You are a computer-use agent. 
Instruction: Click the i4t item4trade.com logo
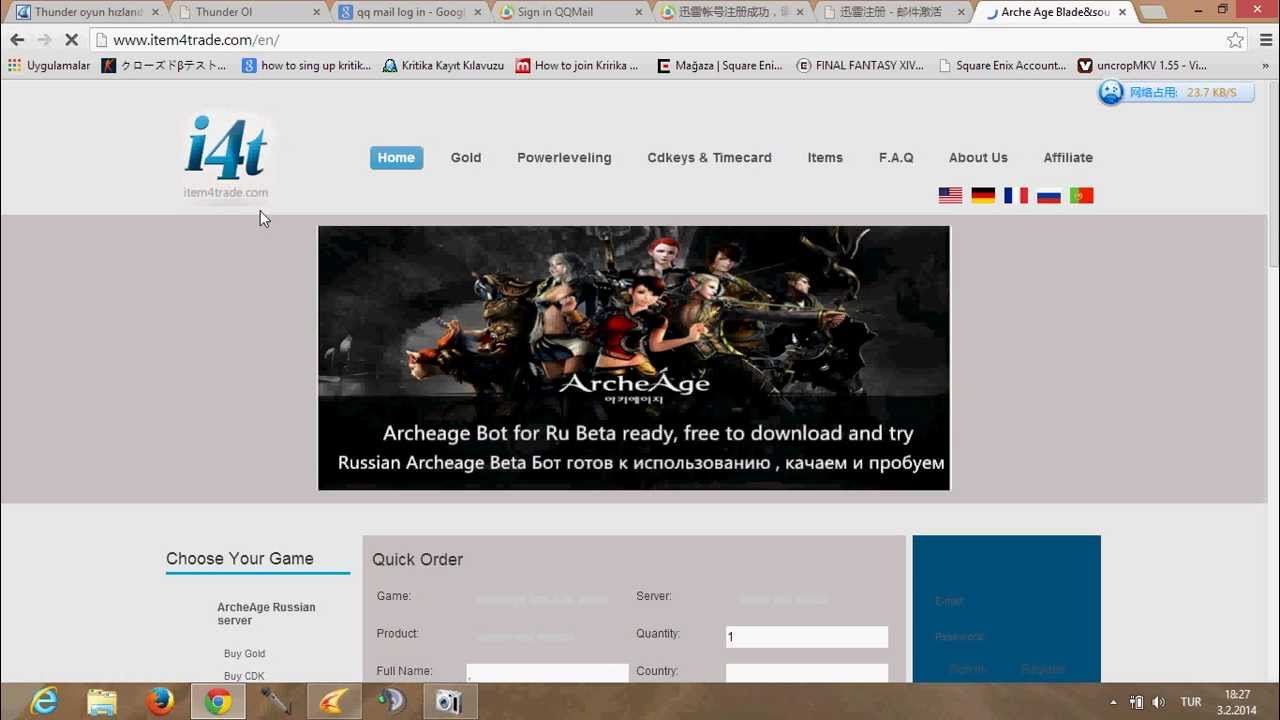point(226,157)
